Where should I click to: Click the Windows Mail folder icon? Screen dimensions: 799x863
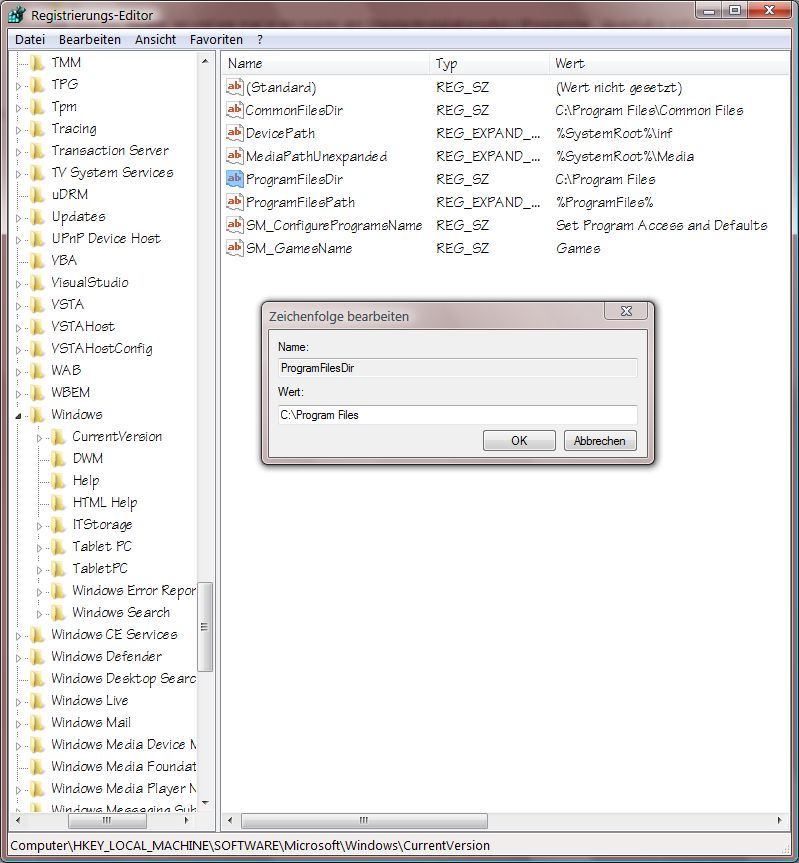pos(37,723)
